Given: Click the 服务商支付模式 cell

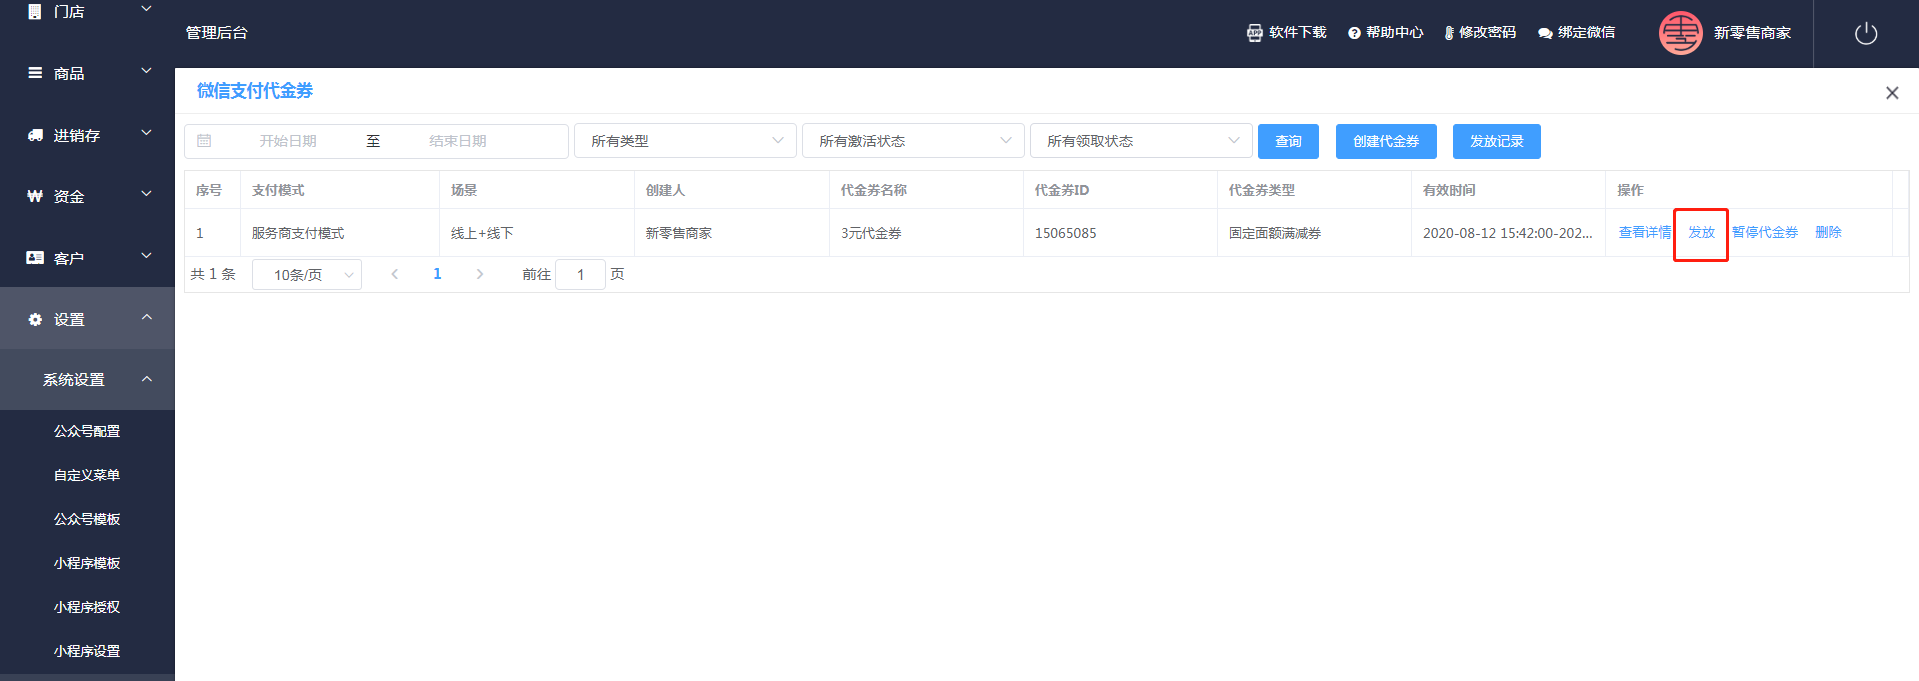Looking at the screenshot, I should [x=298, y=233].
